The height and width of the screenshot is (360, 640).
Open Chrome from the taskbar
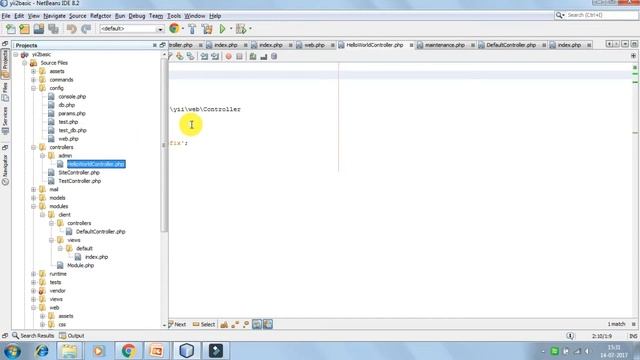[128, 351]
